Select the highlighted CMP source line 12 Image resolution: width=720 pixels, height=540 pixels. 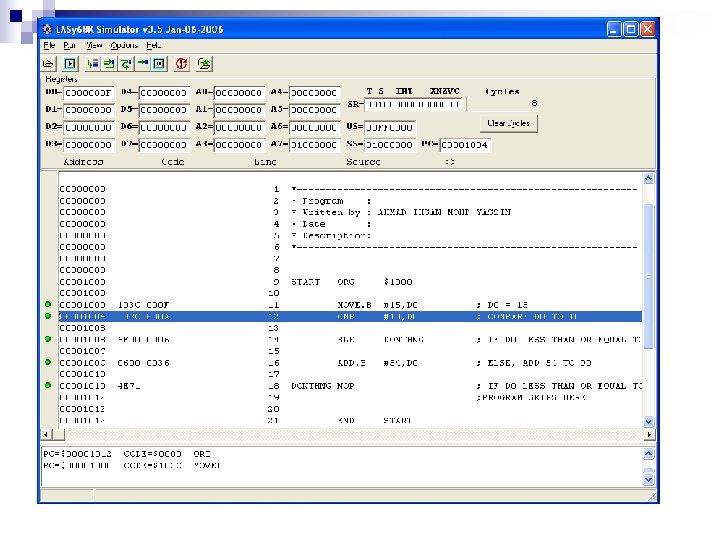350,316
